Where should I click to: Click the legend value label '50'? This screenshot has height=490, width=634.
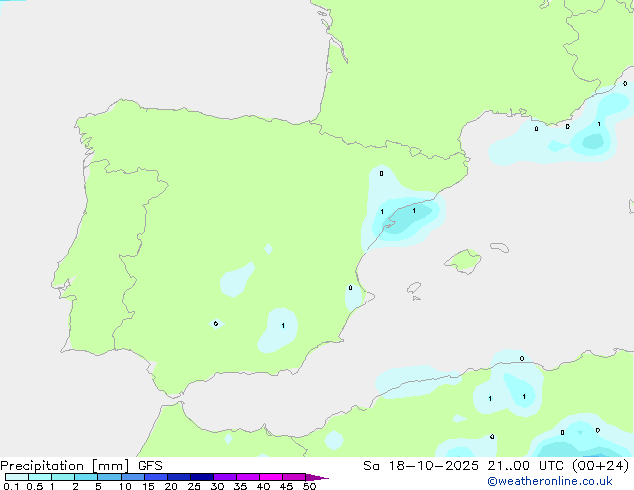pyautogui.click(x=309, y=486)
